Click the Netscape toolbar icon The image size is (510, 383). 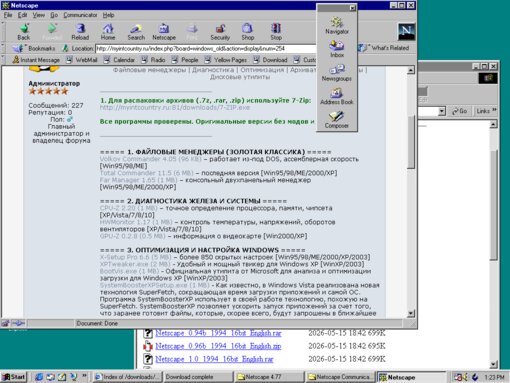coord(164,32)
